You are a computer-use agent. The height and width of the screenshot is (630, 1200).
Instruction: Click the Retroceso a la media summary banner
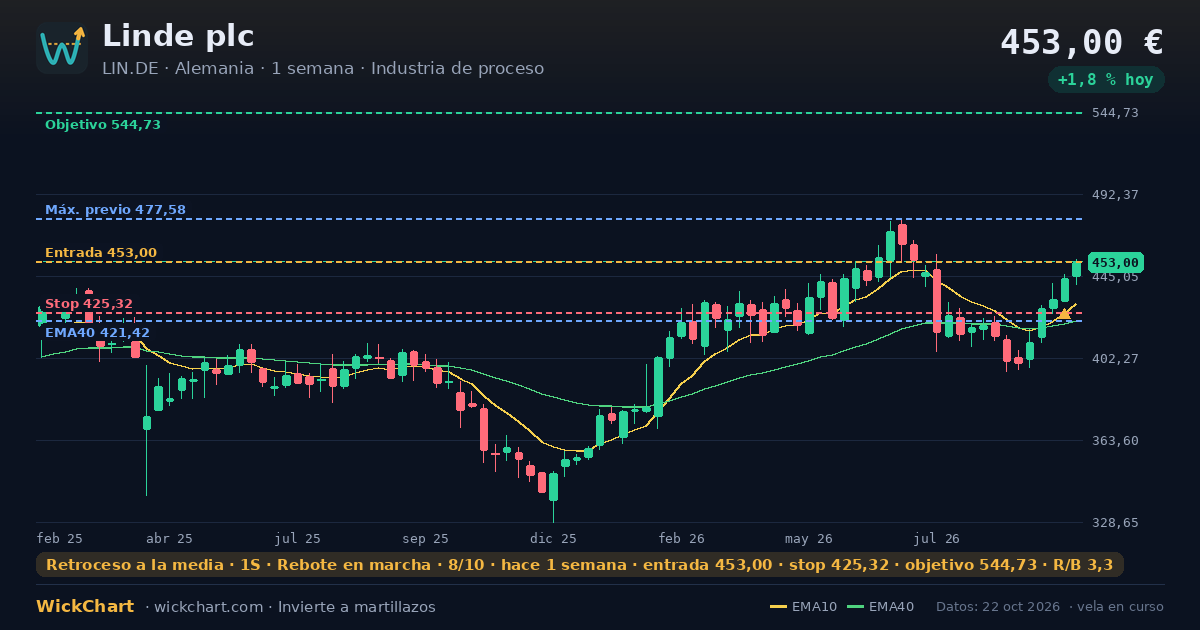click(580, 565)
